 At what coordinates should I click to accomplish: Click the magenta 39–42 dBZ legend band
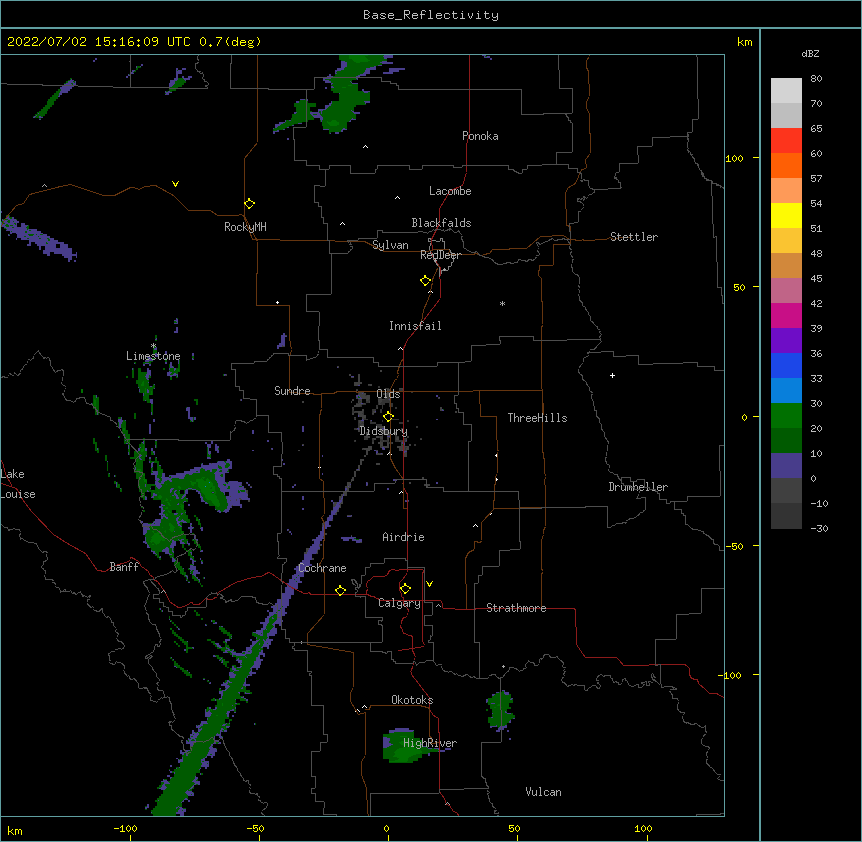pos(786,315)
